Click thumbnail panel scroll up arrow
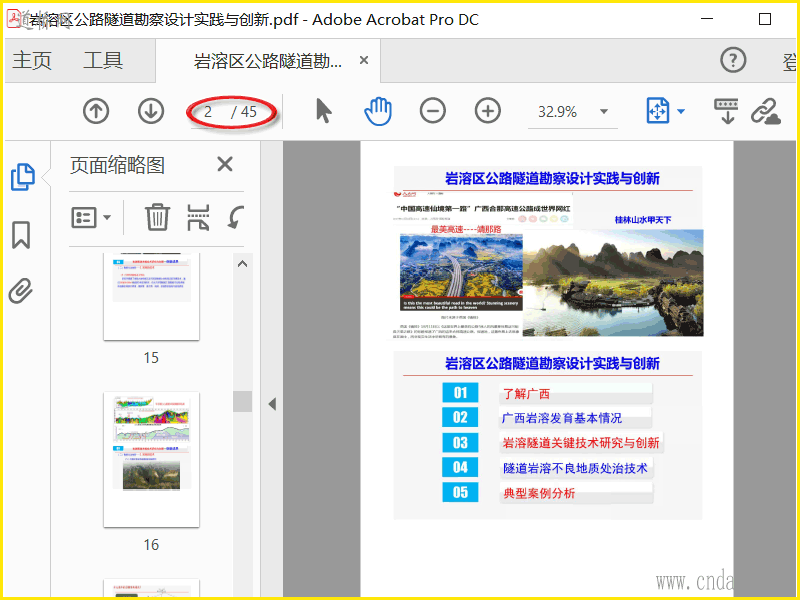Image resolution: width=800 pixels, height=600 pixels. [x=242, y=264]
